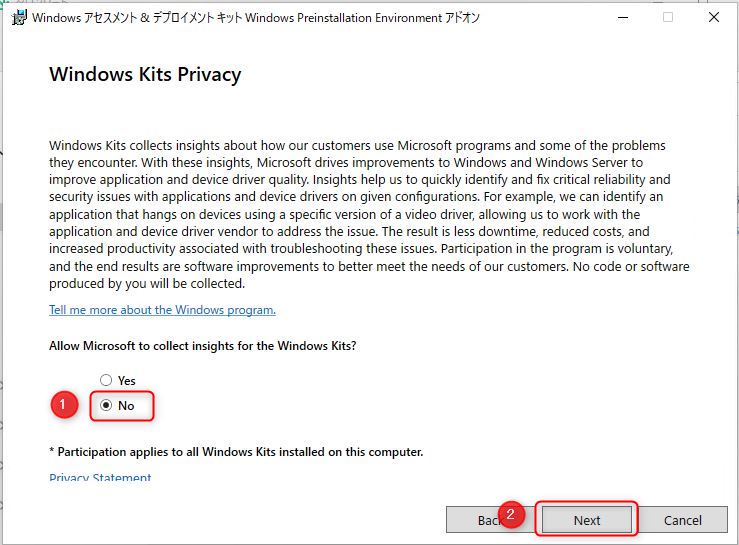Viewport: 739px width, 545px height.
Task: Open the Privacy Statement link
Action: point(100,478)
